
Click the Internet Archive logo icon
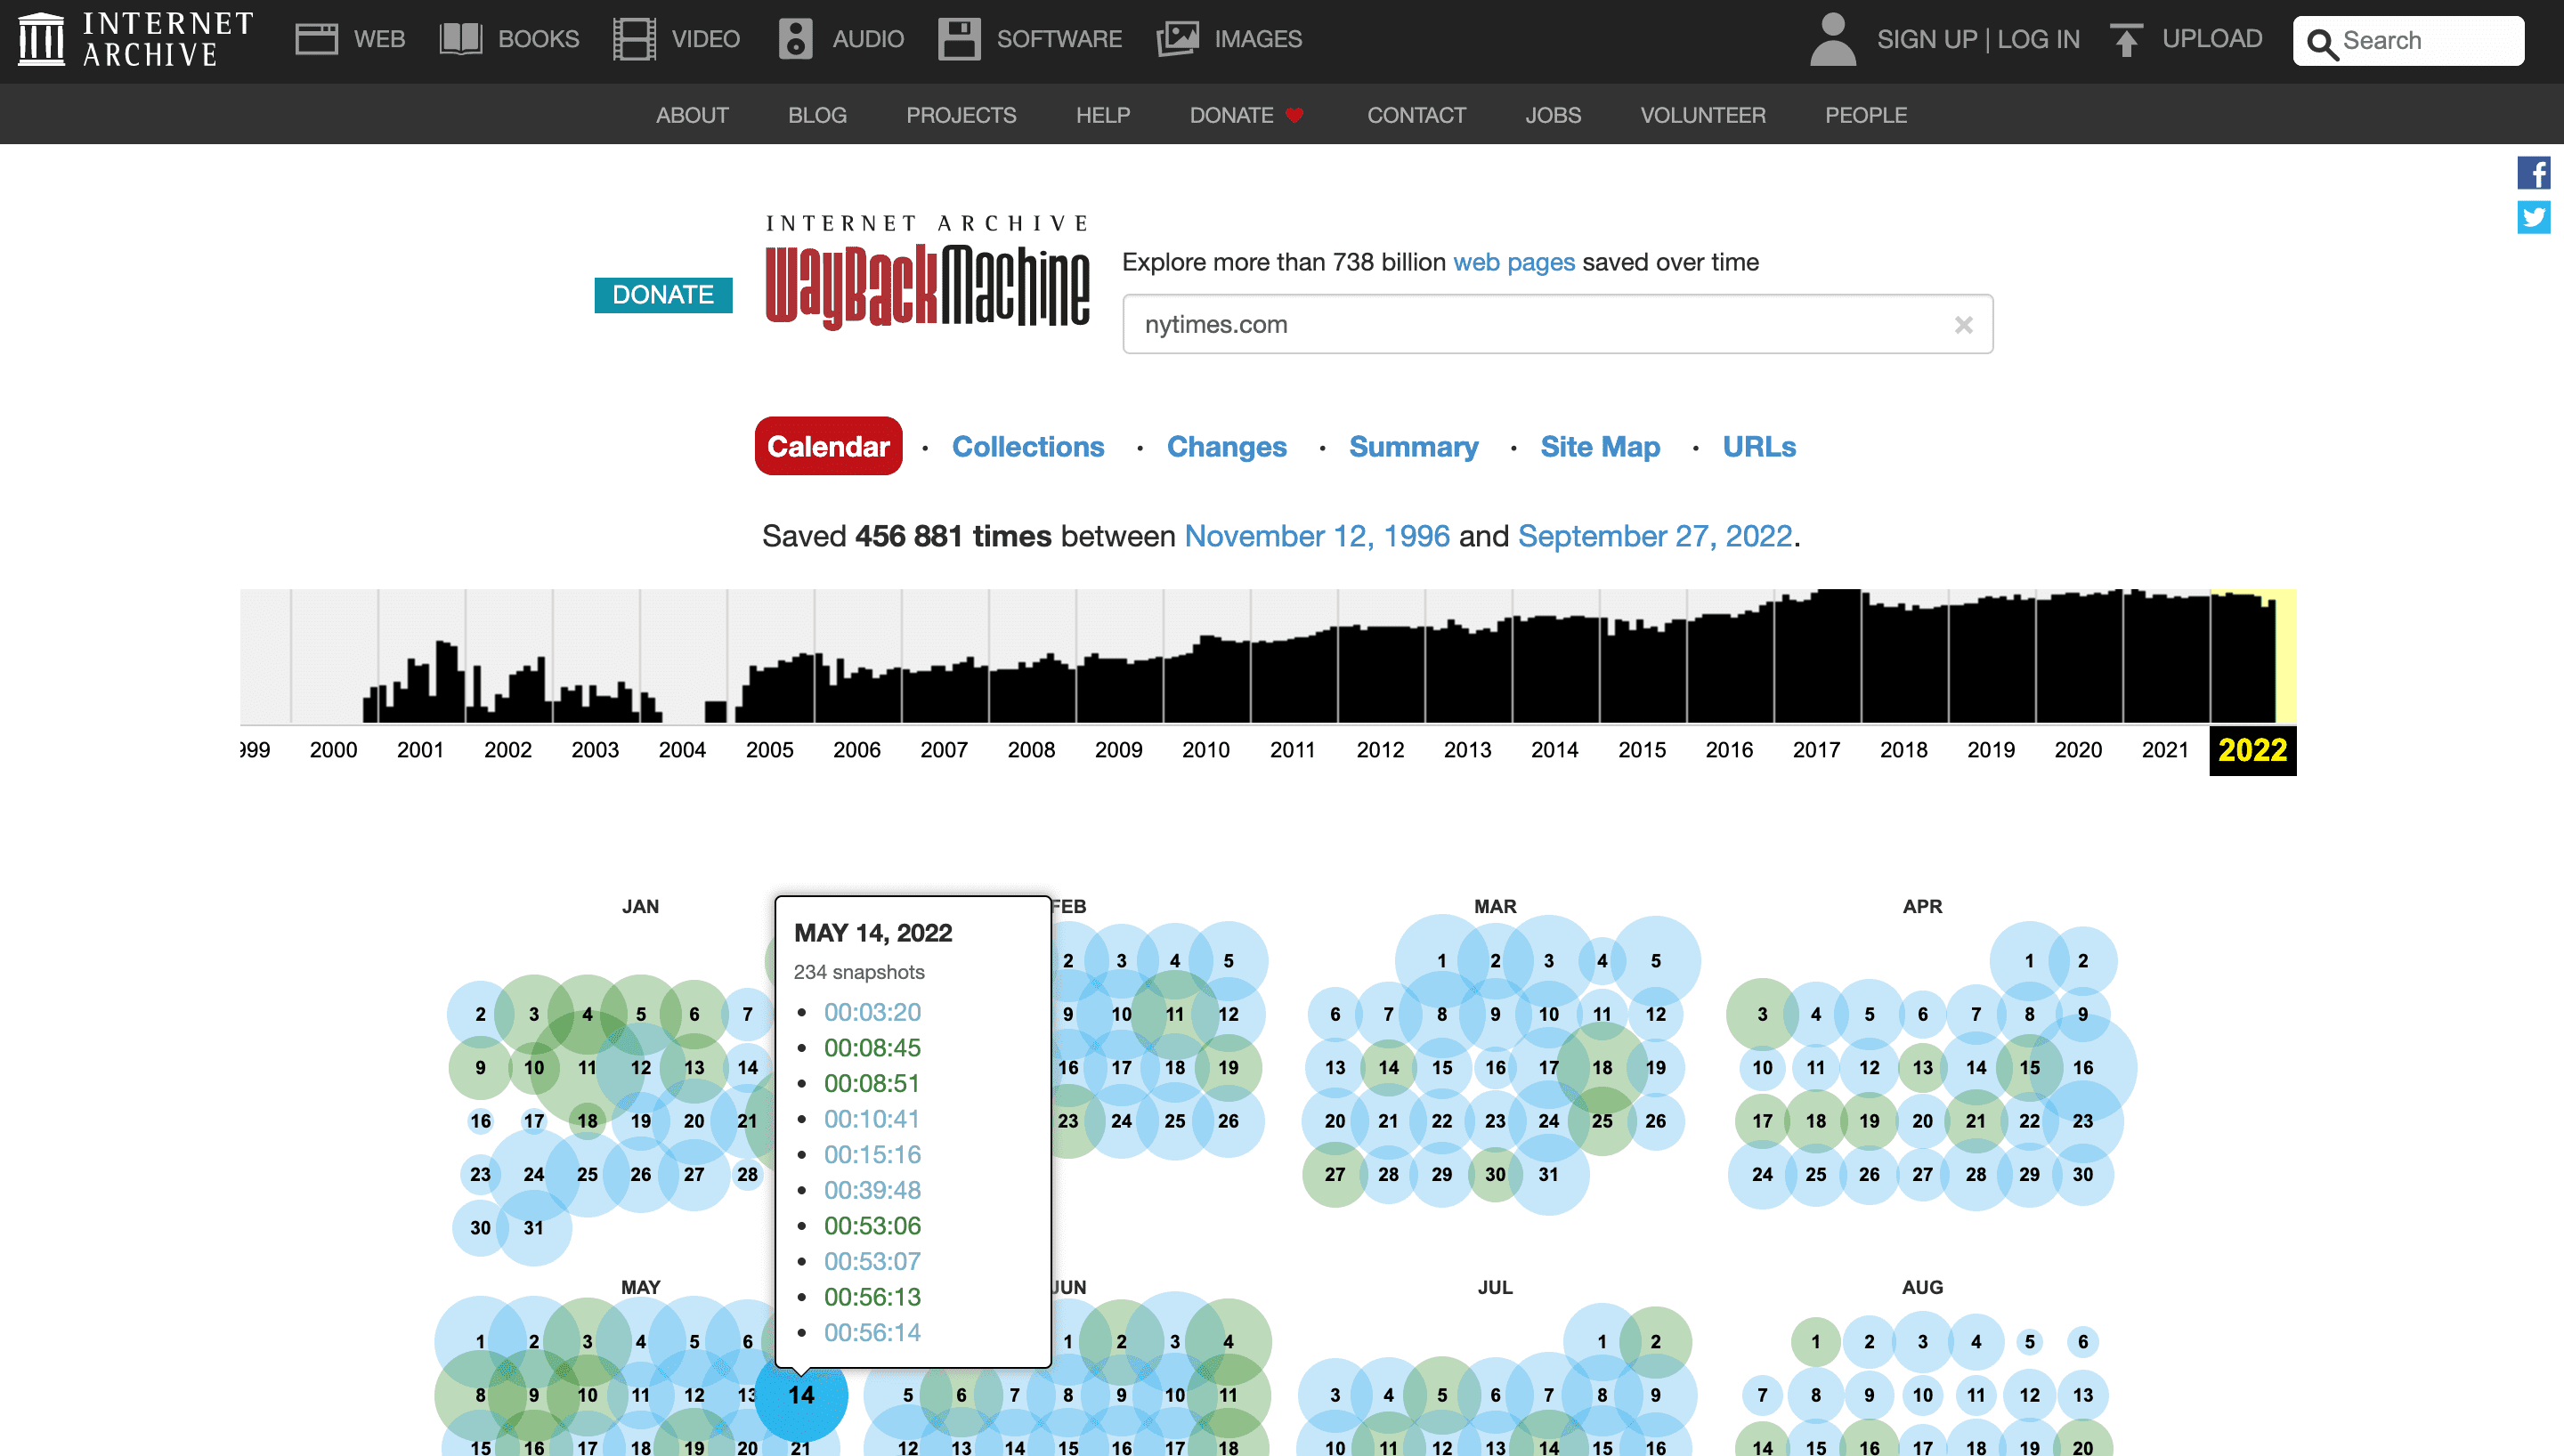41,40
